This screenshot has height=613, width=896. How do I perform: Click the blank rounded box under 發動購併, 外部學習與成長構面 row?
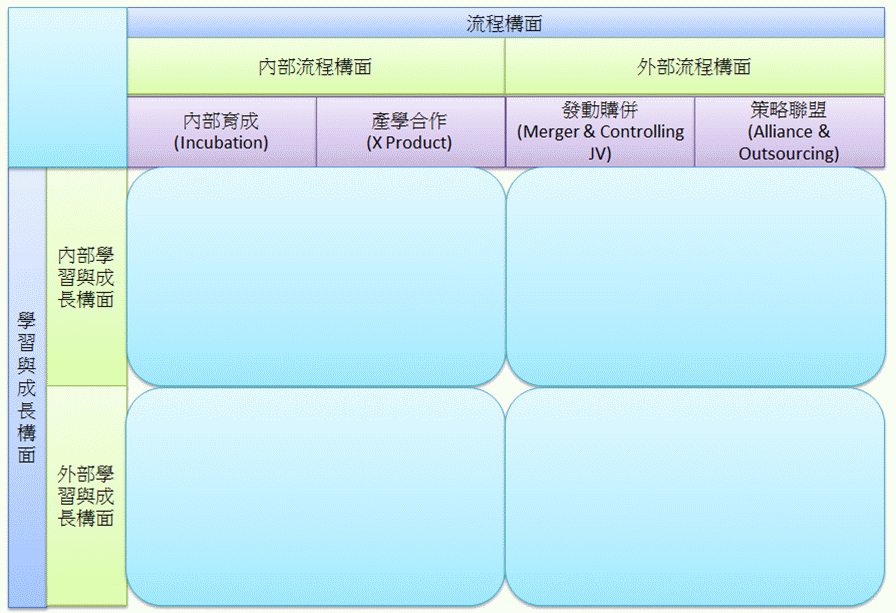(695, 496)
